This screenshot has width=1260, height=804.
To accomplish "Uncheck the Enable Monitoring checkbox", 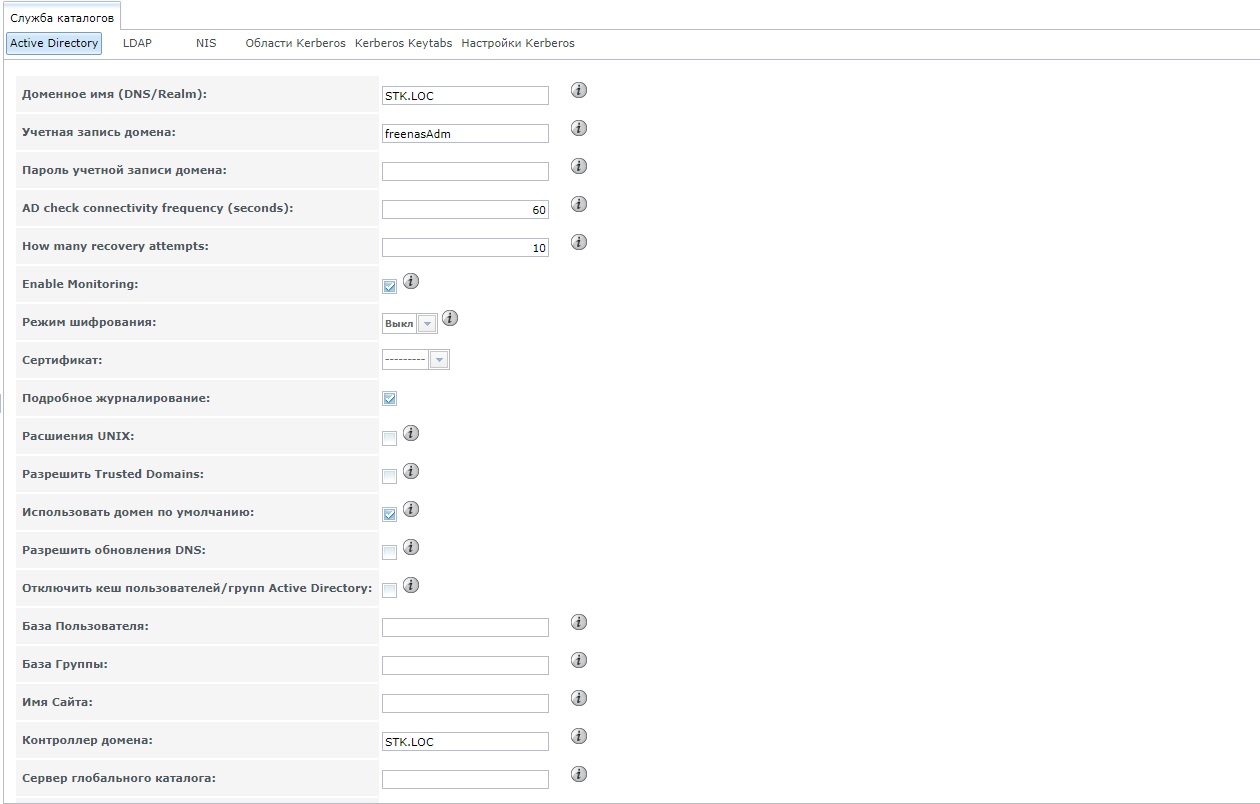I will tap(390, 286).
